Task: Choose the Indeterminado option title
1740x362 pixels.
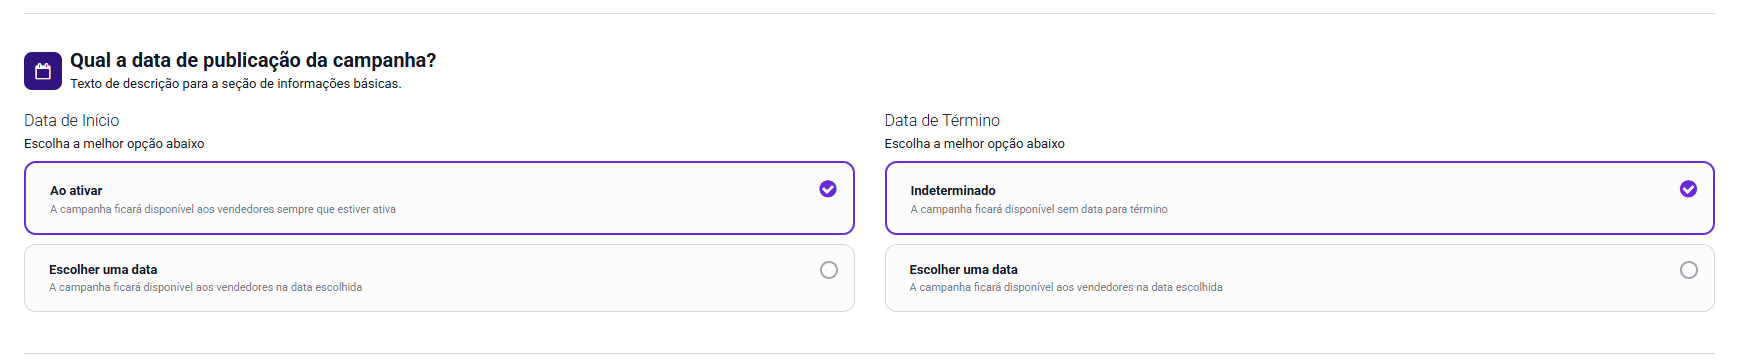Action: coord(953,191)
